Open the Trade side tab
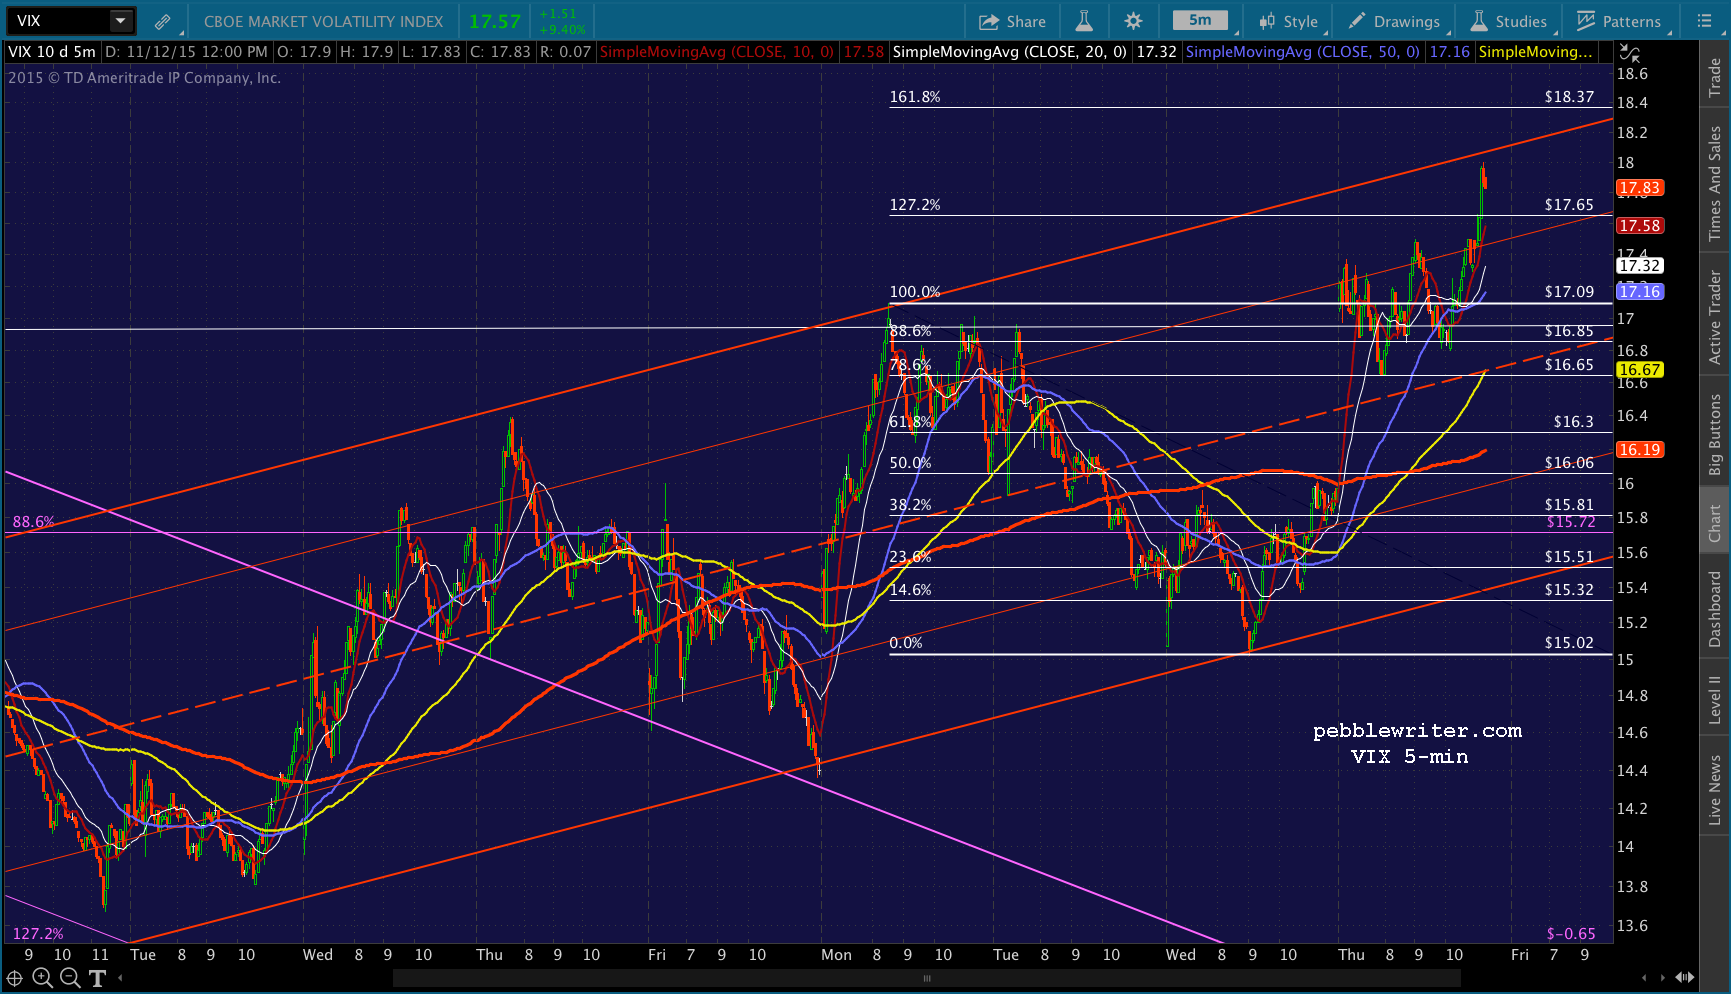The height and width of the screenshot is (994, 1731). pos(1715,76)
